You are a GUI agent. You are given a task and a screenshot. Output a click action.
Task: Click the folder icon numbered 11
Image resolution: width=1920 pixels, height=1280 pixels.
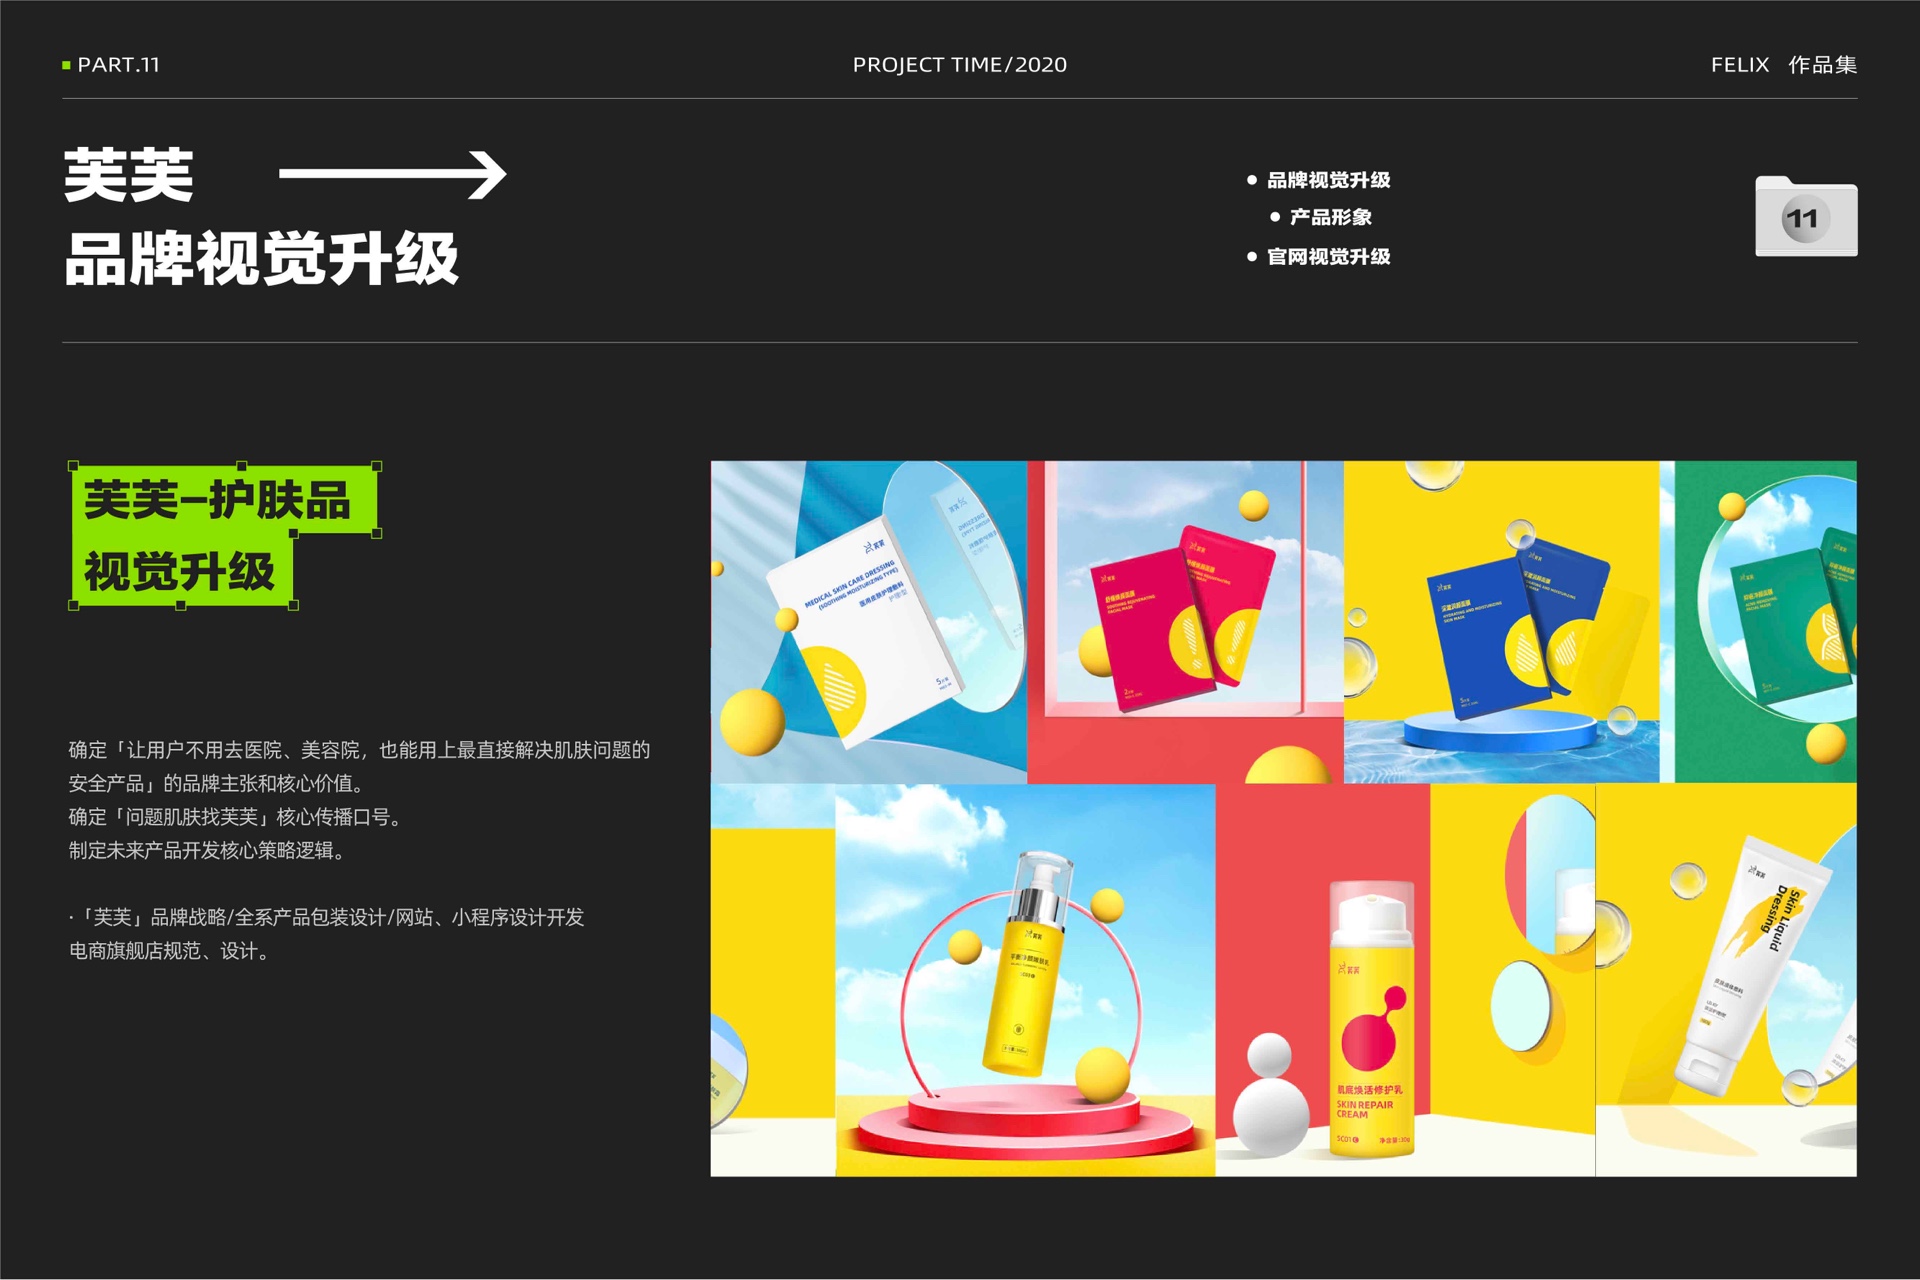pyautogui.click(x=1806, y=216)
